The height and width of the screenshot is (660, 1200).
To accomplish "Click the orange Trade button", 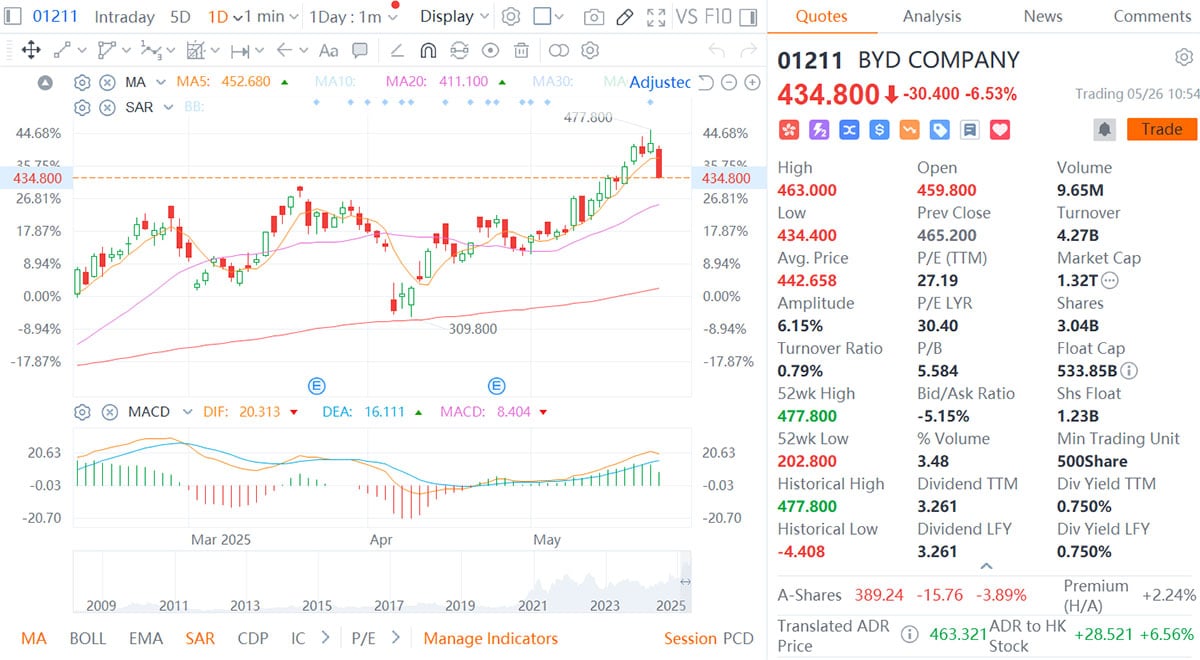I will coord(1162,129).
